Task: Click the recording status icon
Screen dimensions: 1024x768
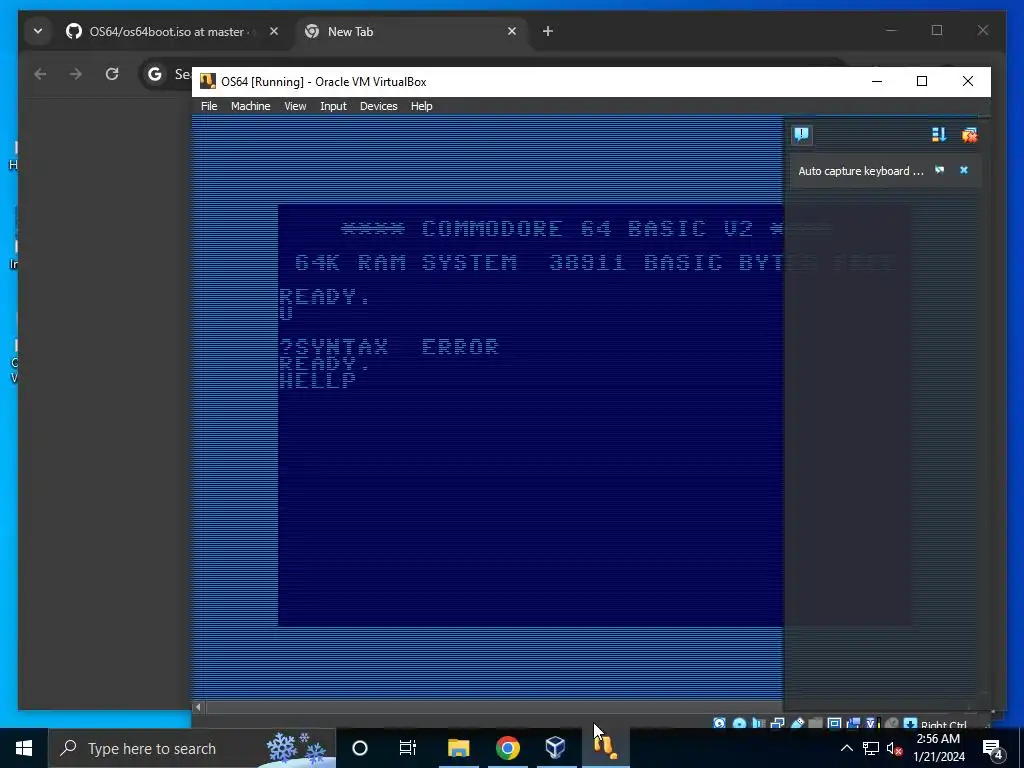Action: coord(854,724)
